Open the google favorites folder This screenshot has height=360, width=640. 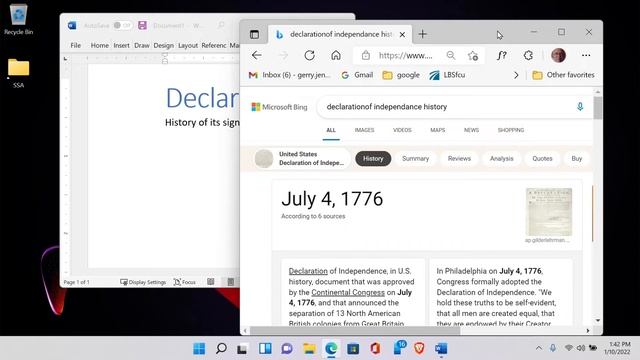(x=401, y=75)
